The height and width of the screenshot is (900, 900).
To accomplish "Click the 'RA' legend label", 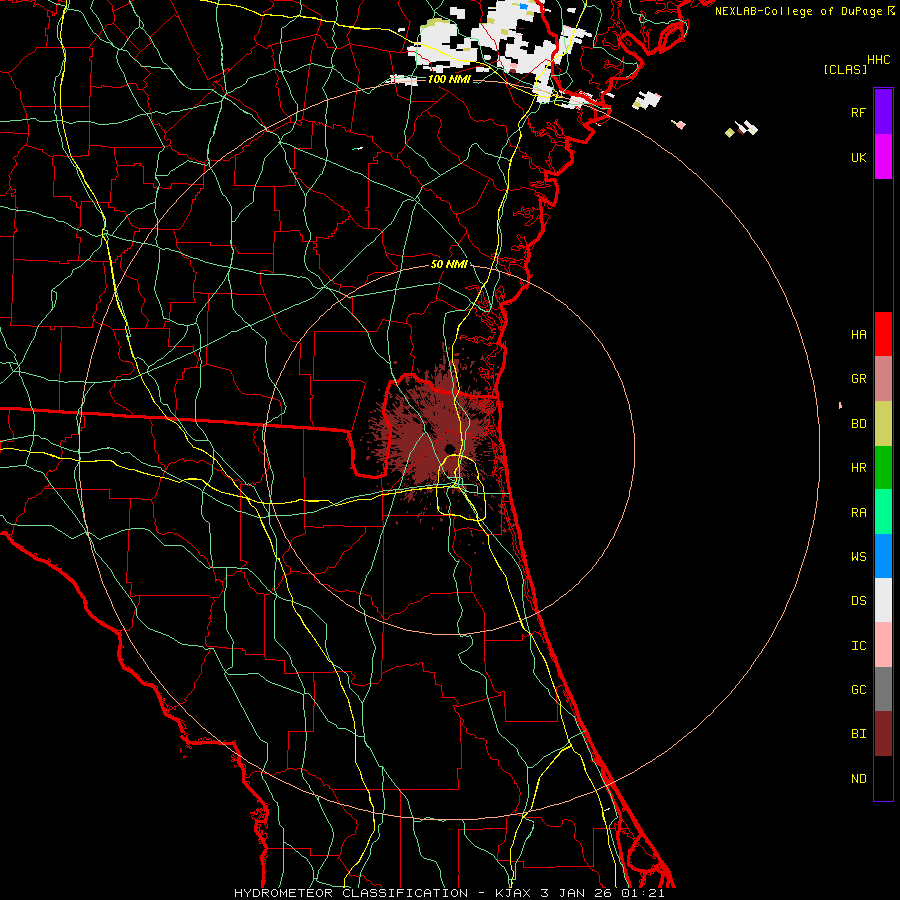I will click(x=858, y=512).
